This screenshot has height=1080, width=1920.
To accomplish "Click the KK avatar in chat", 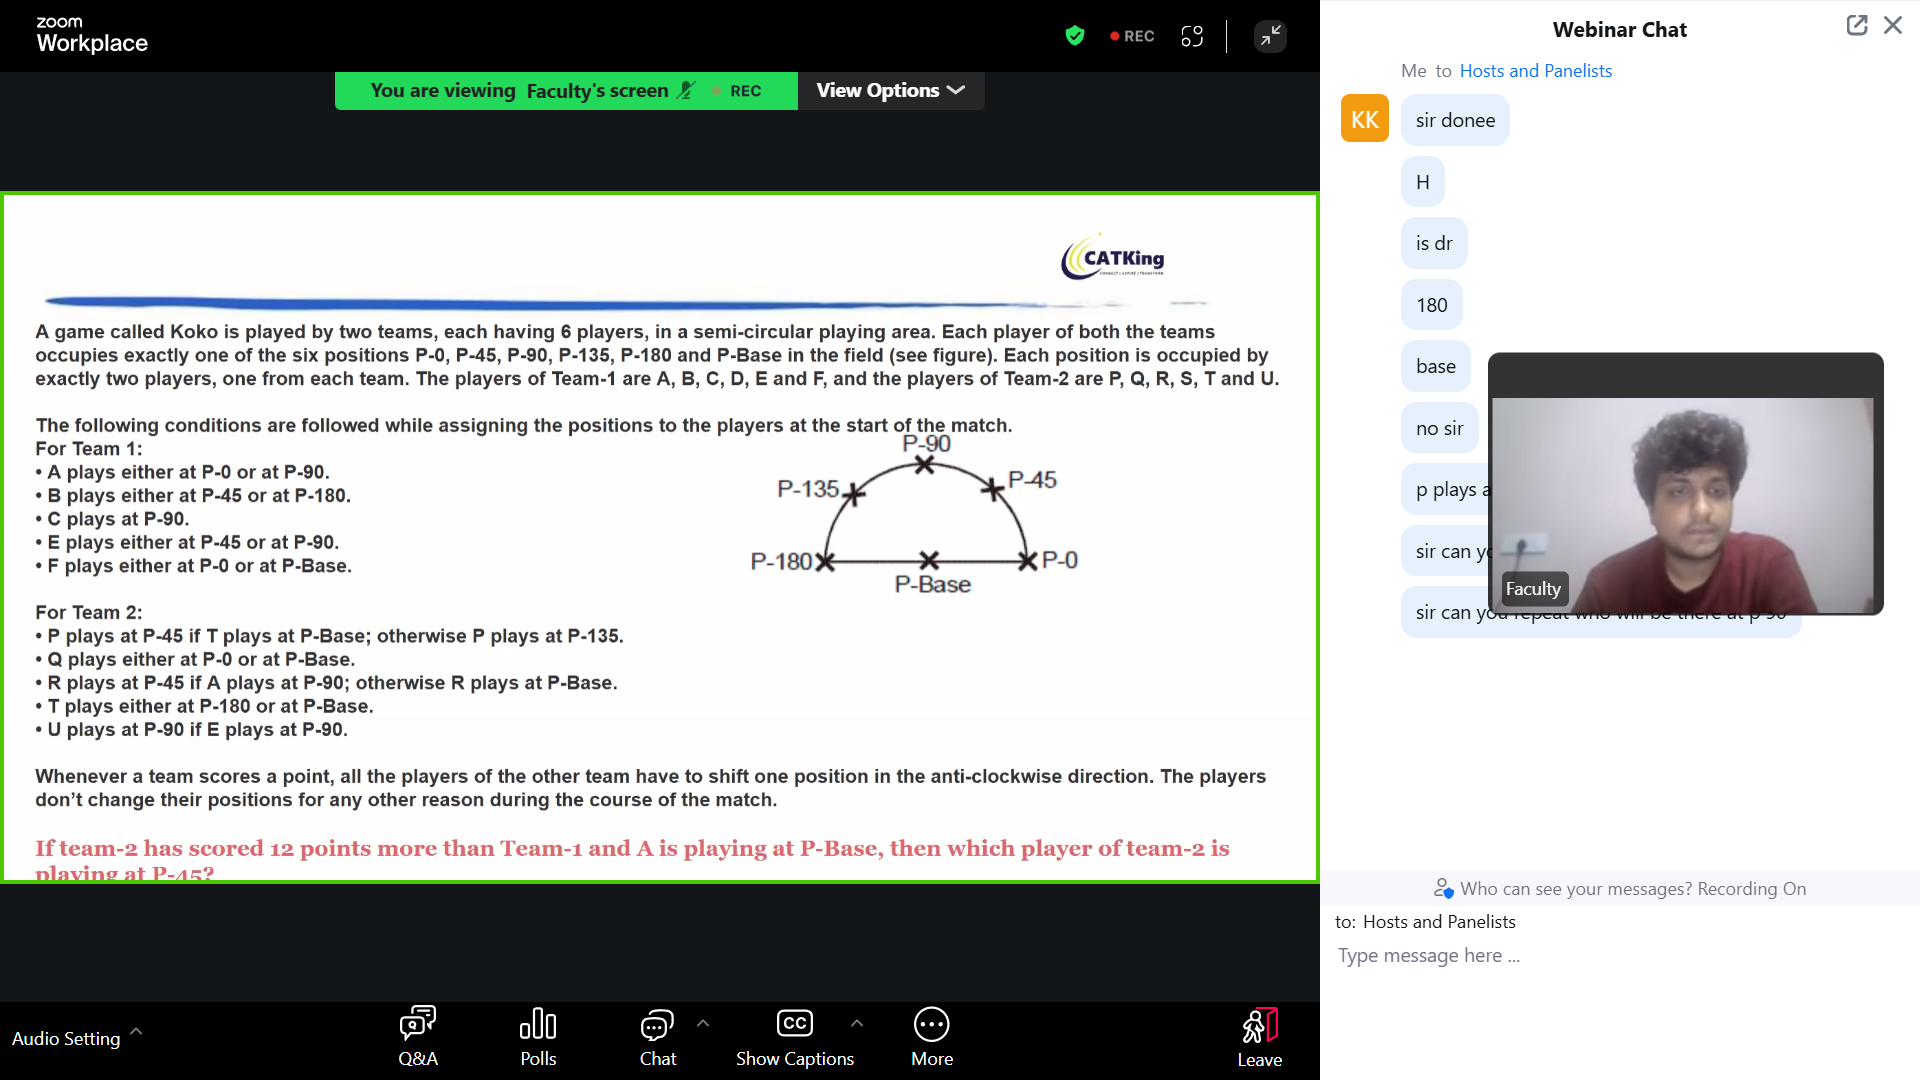I will click(1365, 119).
